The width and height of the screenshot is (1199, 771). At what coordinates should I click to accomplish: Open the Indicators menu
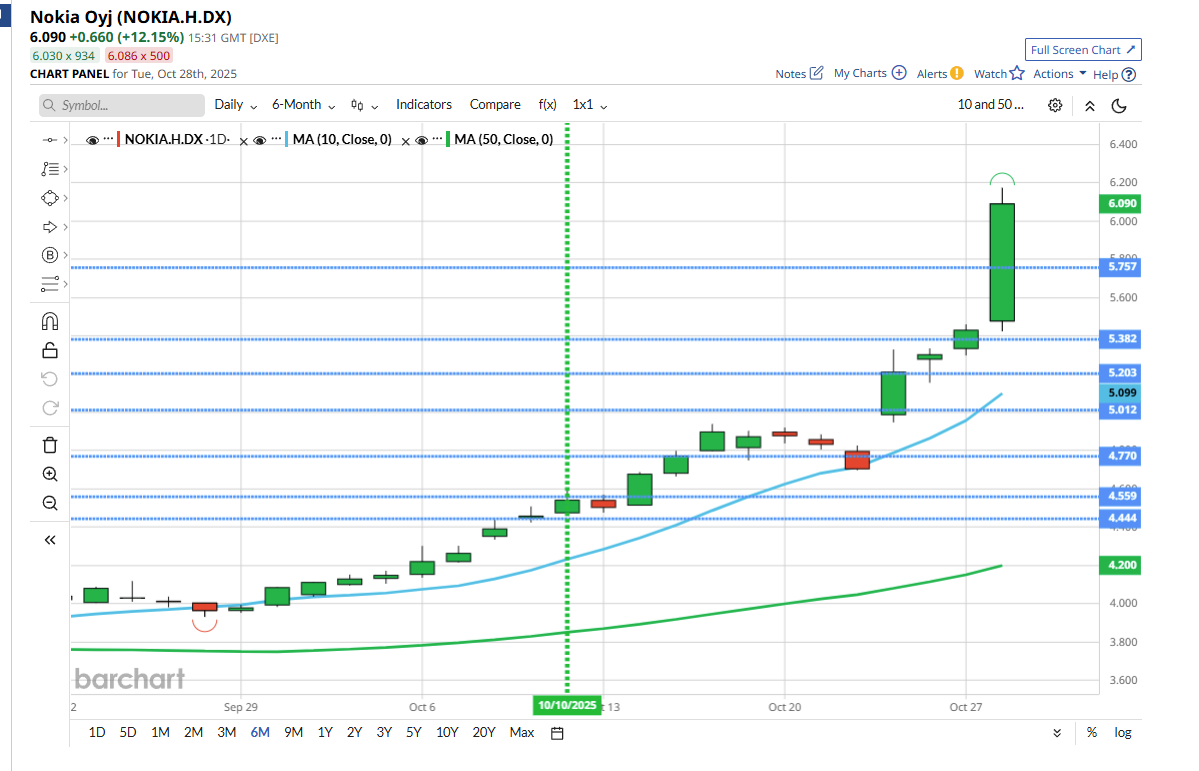pyautogui.click(x=423, y=105)
